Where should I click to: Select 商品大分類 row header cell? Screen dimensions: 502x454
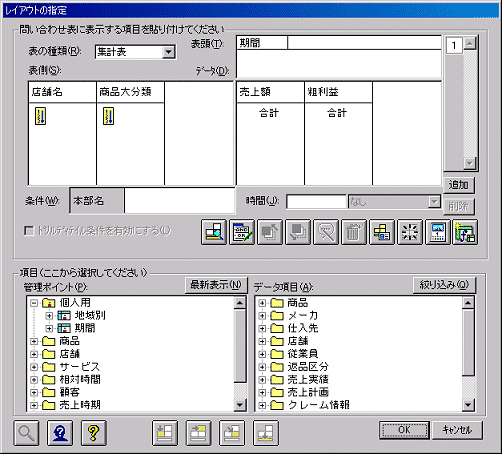click(130, 92)
